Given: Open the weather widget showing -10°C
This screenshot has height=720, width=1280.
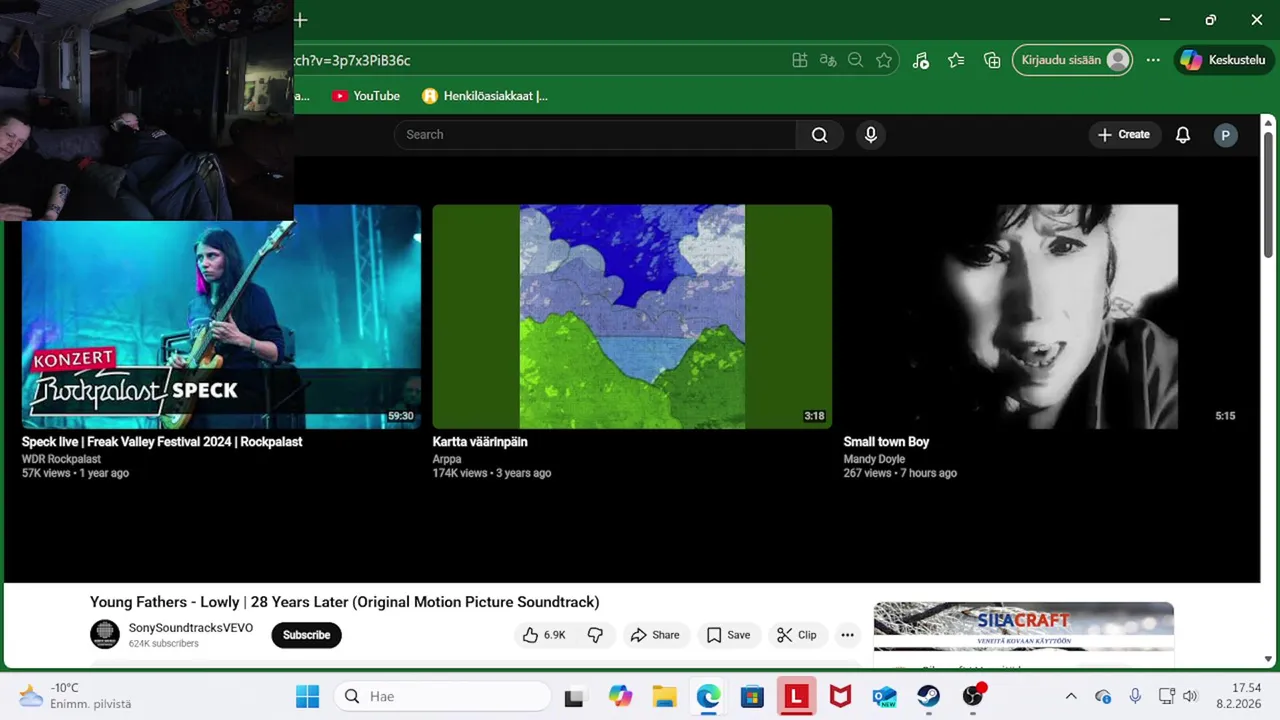Looking at the screenshot, I should pos(75,696).
